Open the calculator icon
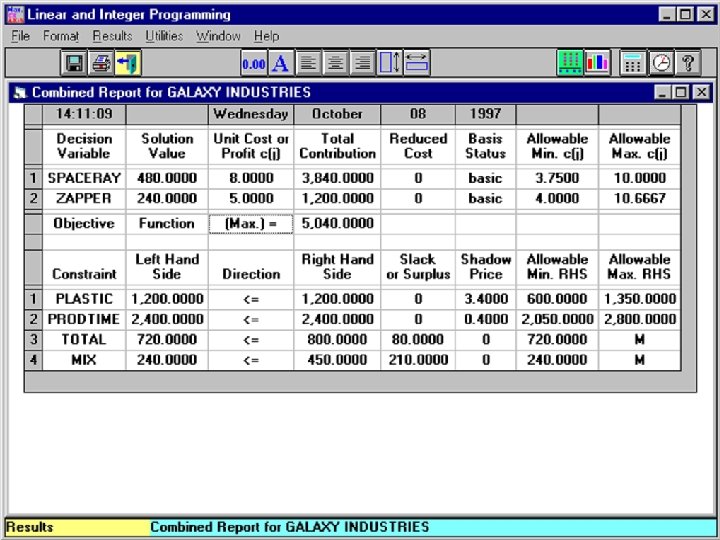Screen dimensions: 720x540 [x=633, y=63]
